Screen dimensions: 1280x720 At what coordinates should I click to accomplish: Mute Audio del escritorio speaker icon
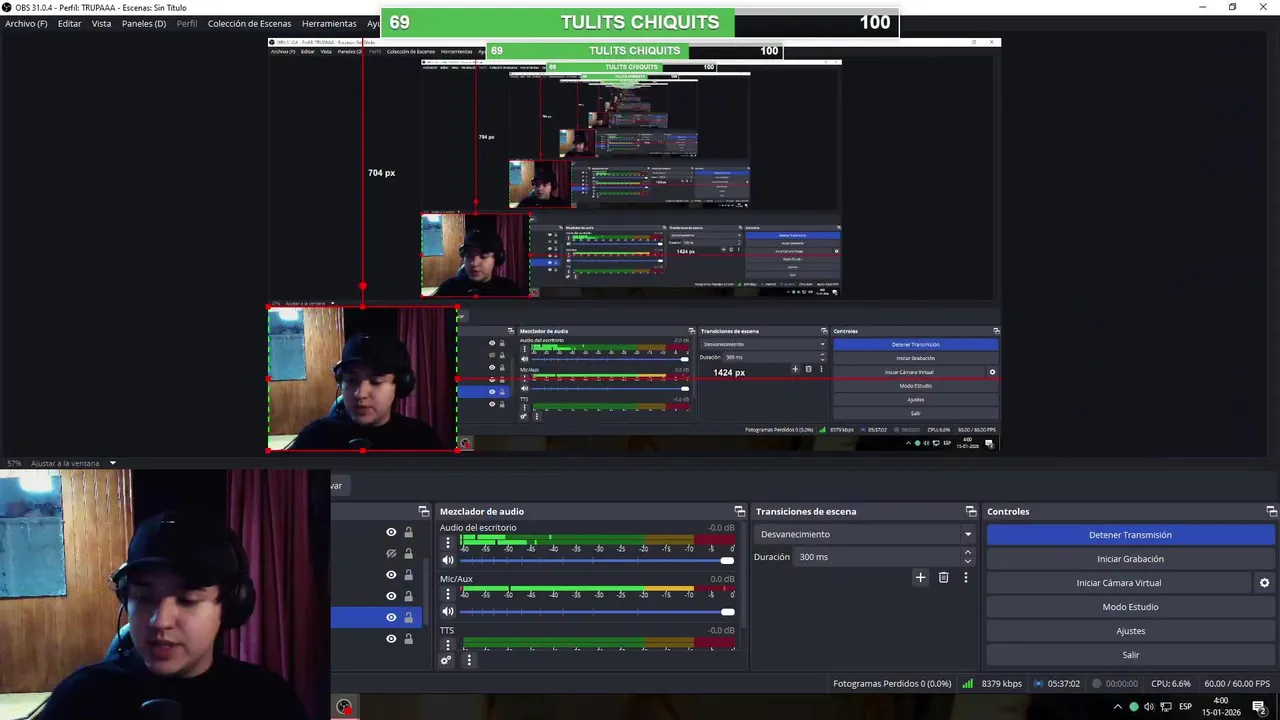448,560
